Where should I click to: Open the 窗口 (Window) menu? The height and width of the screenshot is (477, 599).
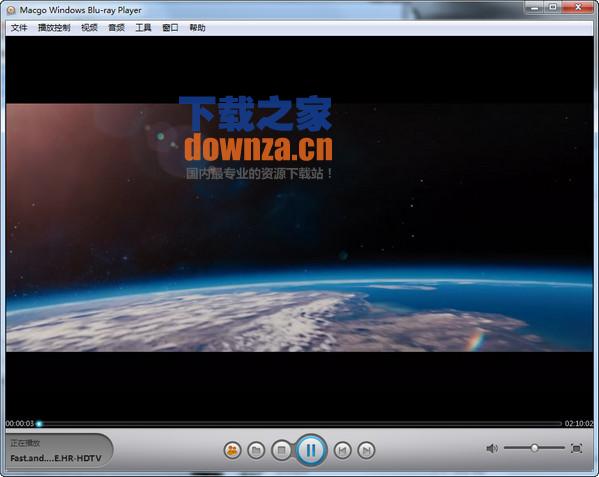point(170,28)
